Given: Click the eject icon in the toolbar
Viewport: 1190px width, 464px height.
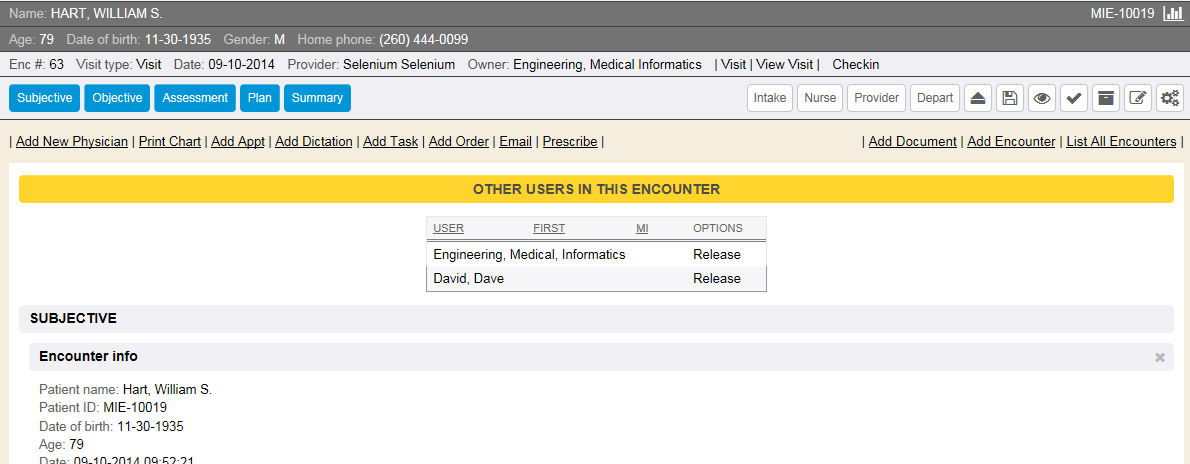Looking at the screenshot, I should tap(979, 98).
